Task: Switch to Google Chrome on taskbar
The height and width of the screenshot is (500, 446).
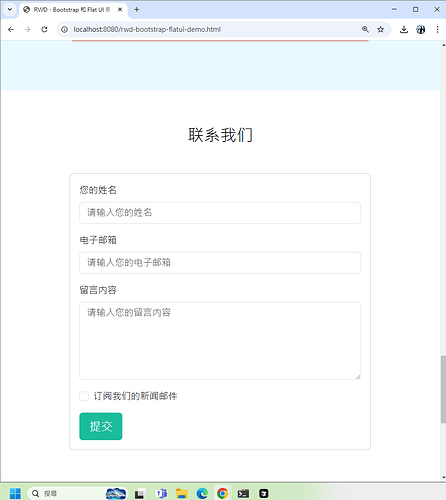Action: pyautogui.click(x=222, y=493)
